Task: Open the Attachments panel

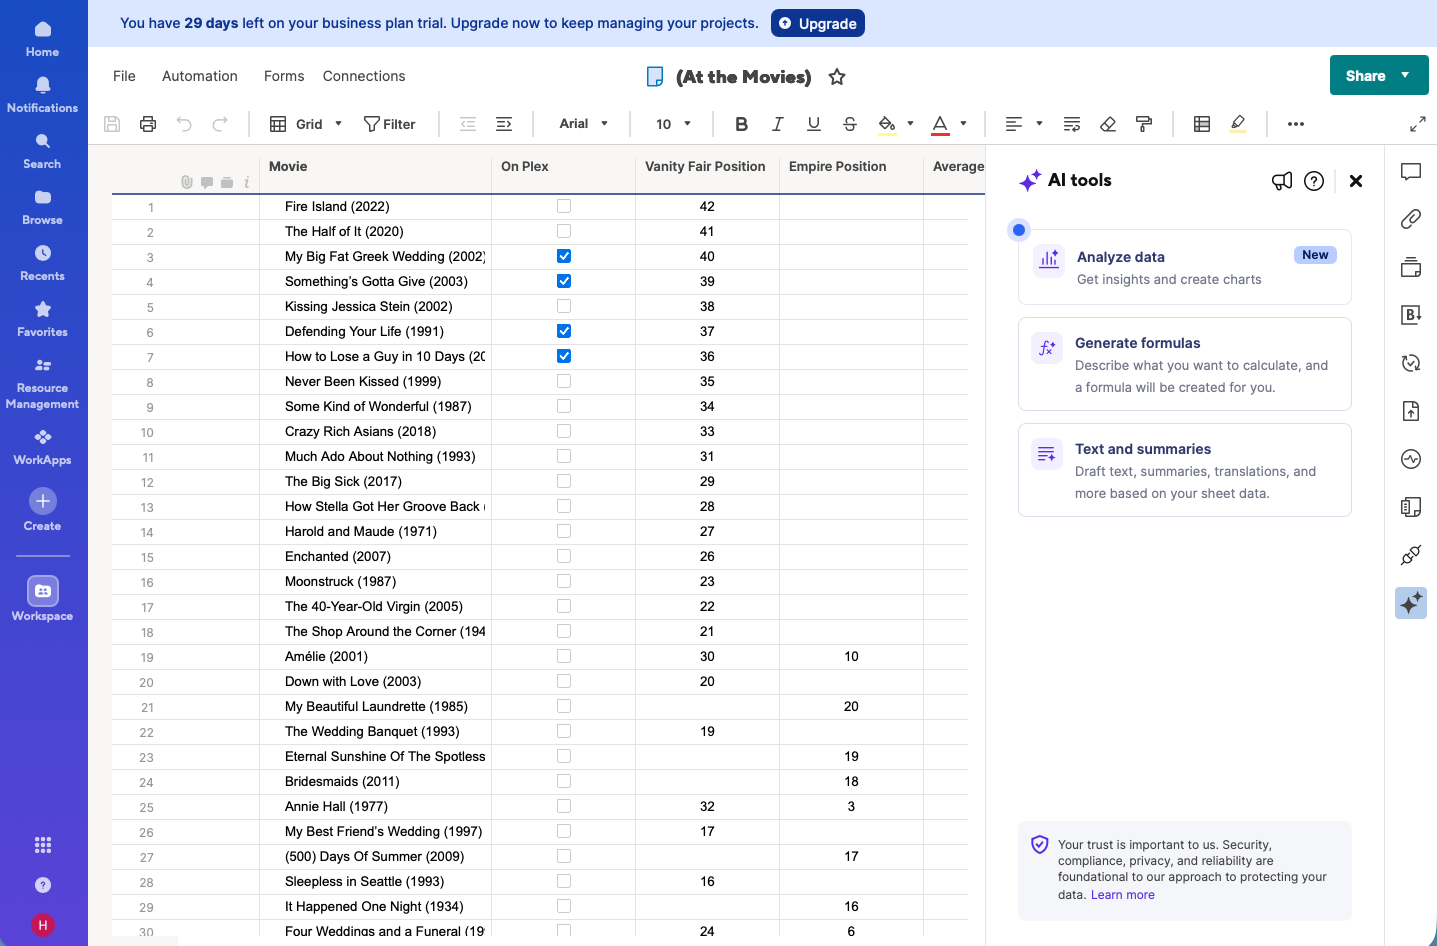Action: [x=1411, y=219]
